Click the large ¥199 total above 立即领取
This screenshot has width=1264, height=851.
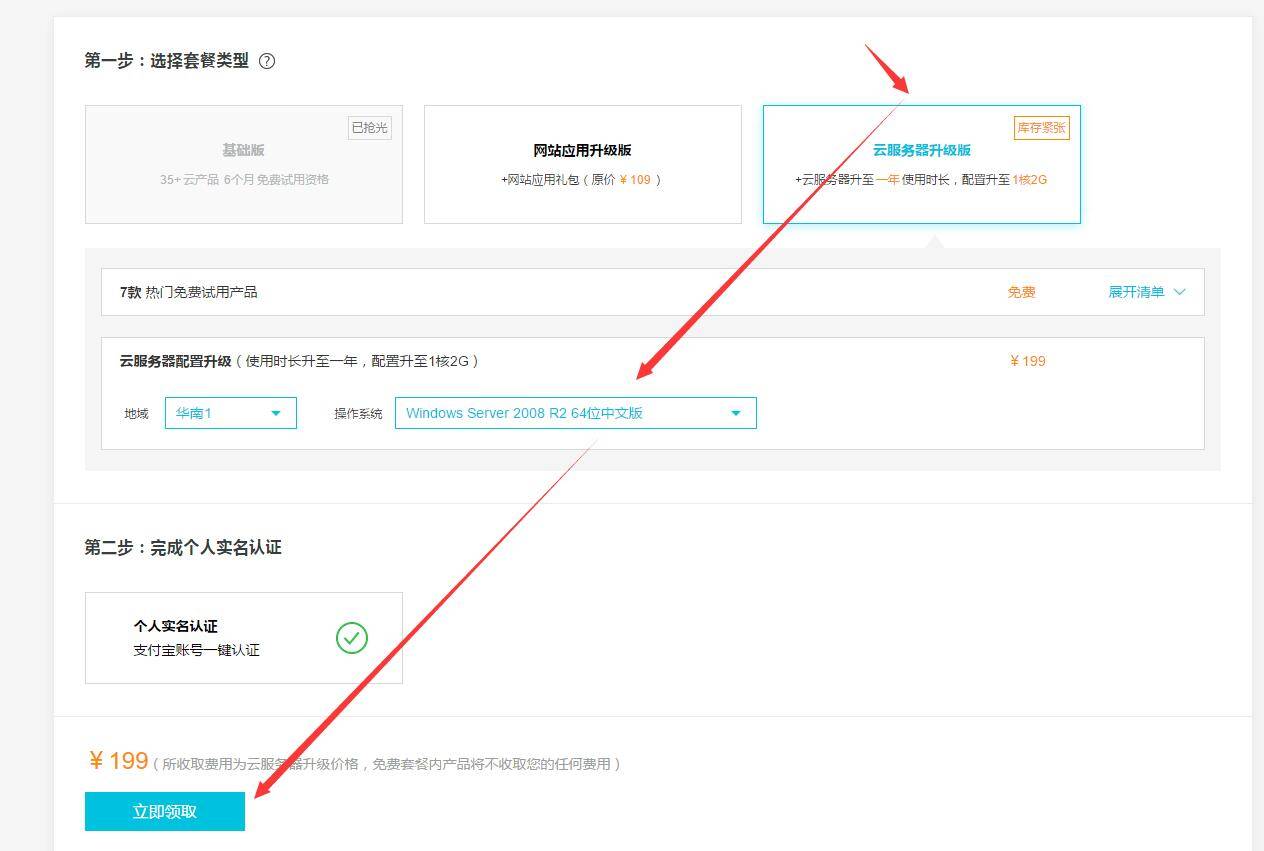pyautogui.click(x=119, y=761)
